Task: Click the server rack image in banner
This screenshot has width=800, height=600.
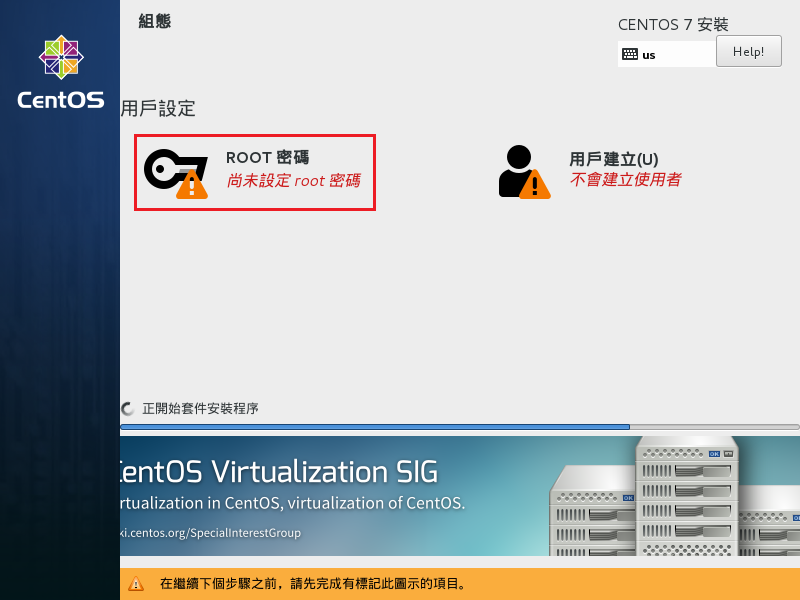Action: [674, 496]
